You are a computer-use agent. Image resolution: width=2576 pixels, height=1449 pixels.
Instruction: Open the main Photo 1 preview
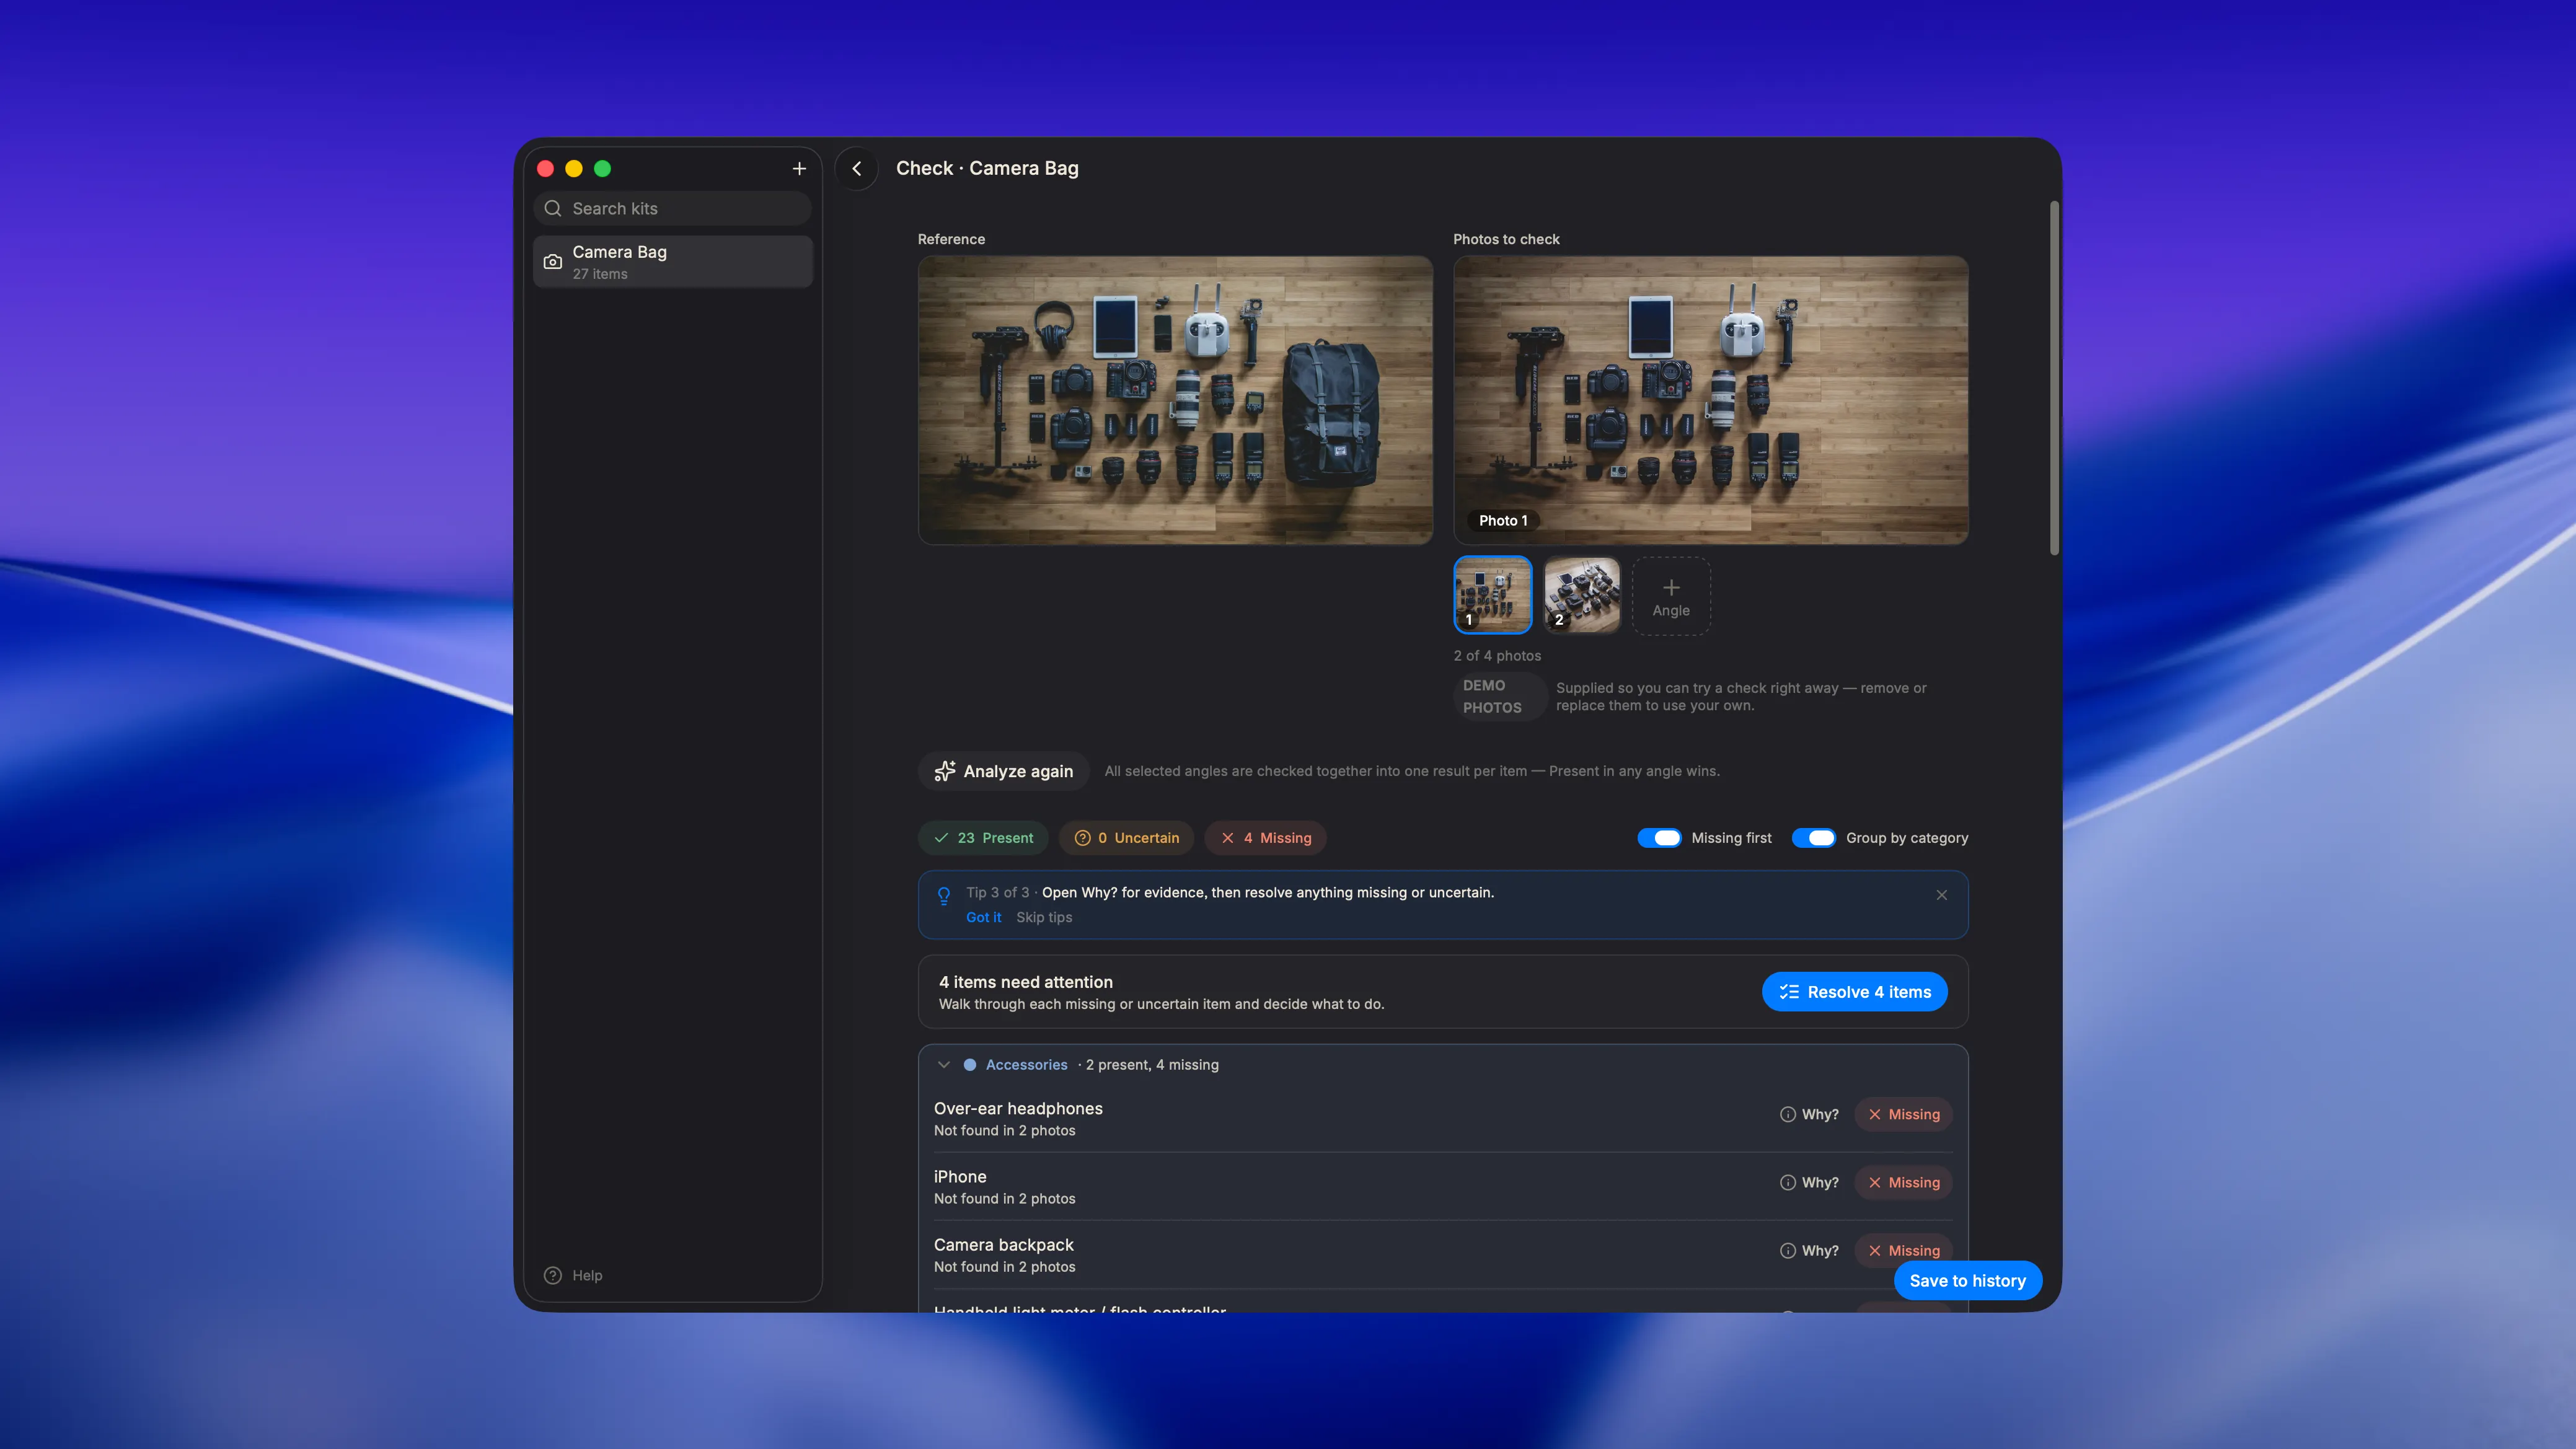click(1710, 400)
